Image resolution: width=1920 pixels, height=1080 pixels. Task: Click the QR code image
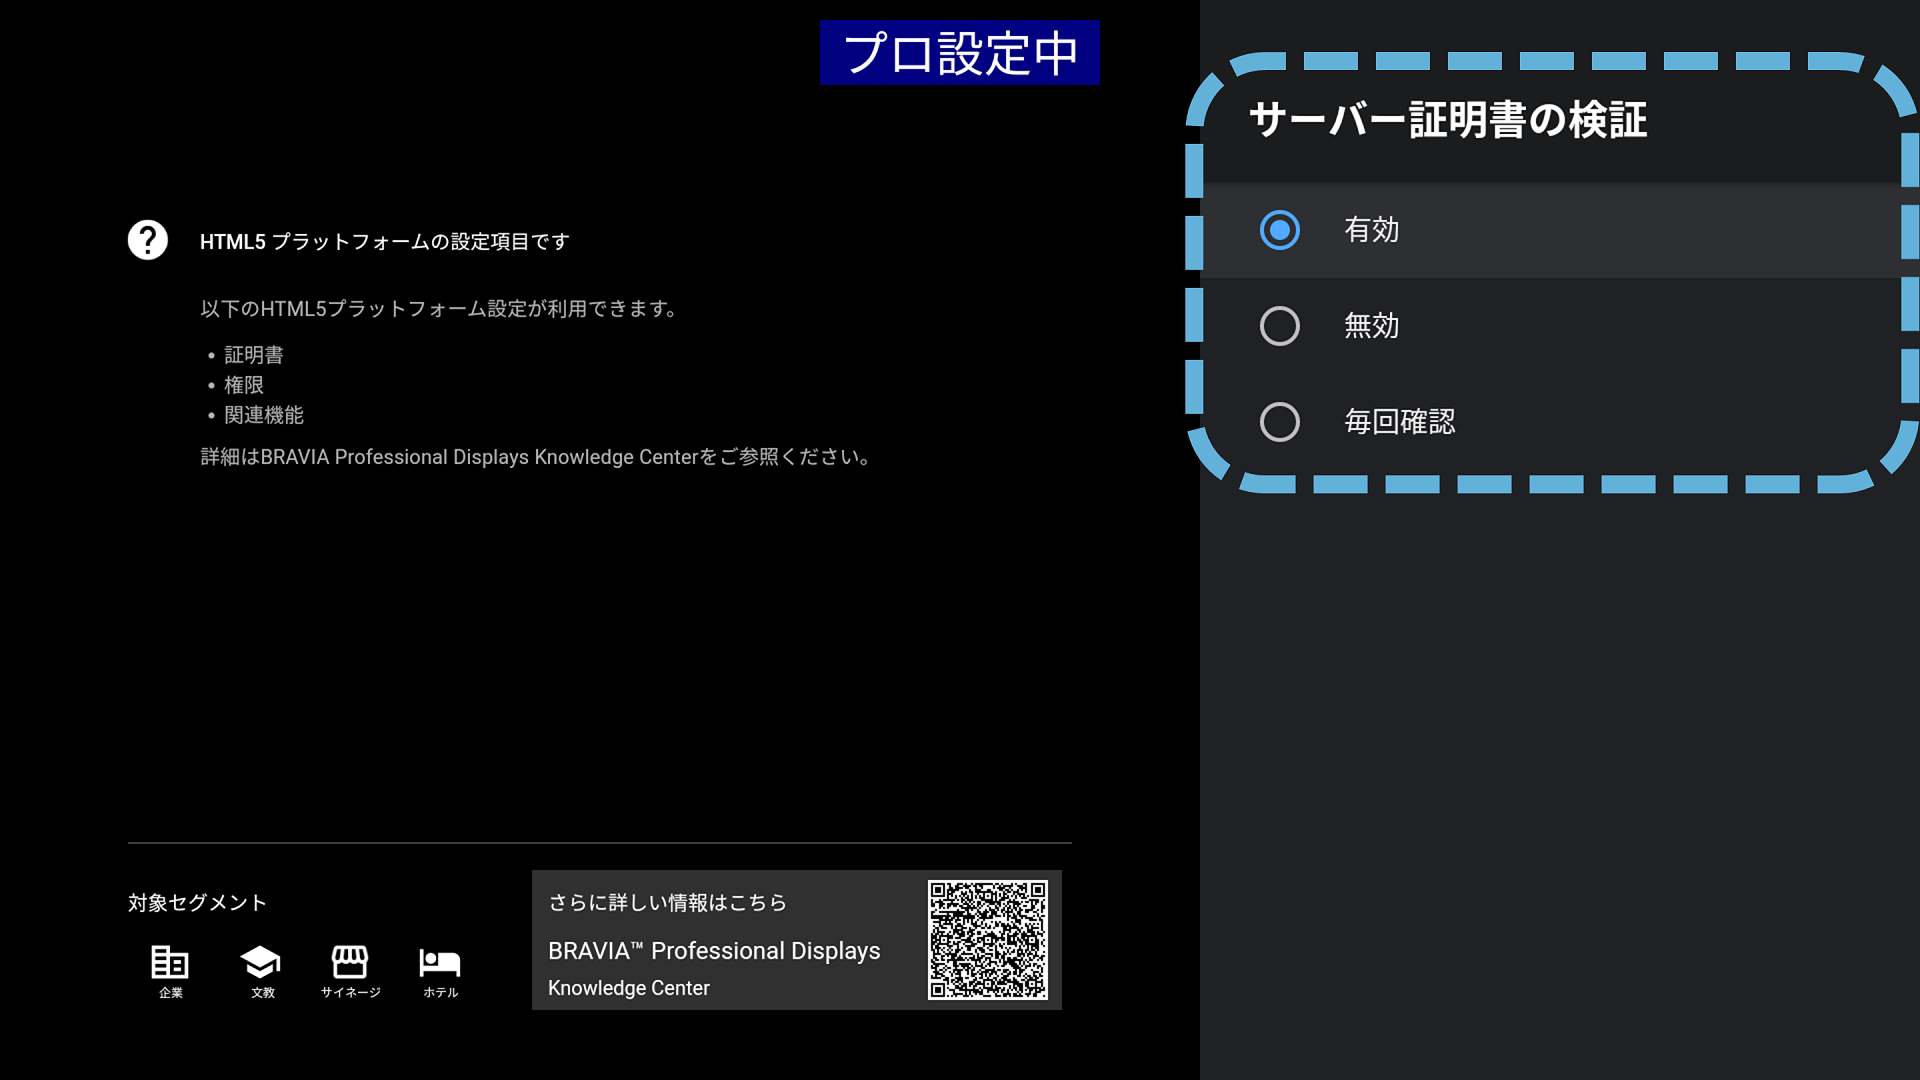[987, 940]
